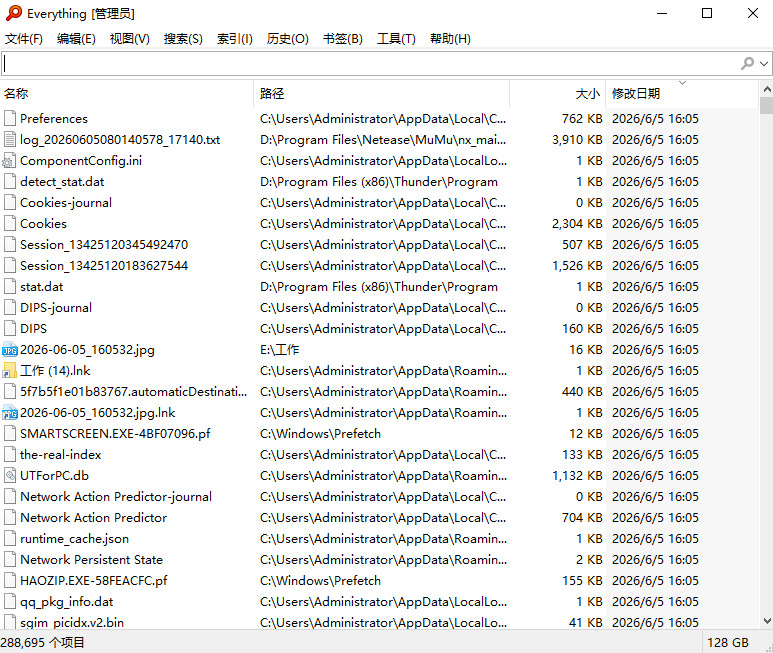Click the file icon of Preferences
The width and height of the screenshot is (773, 653).
click(x=10, y=118)
